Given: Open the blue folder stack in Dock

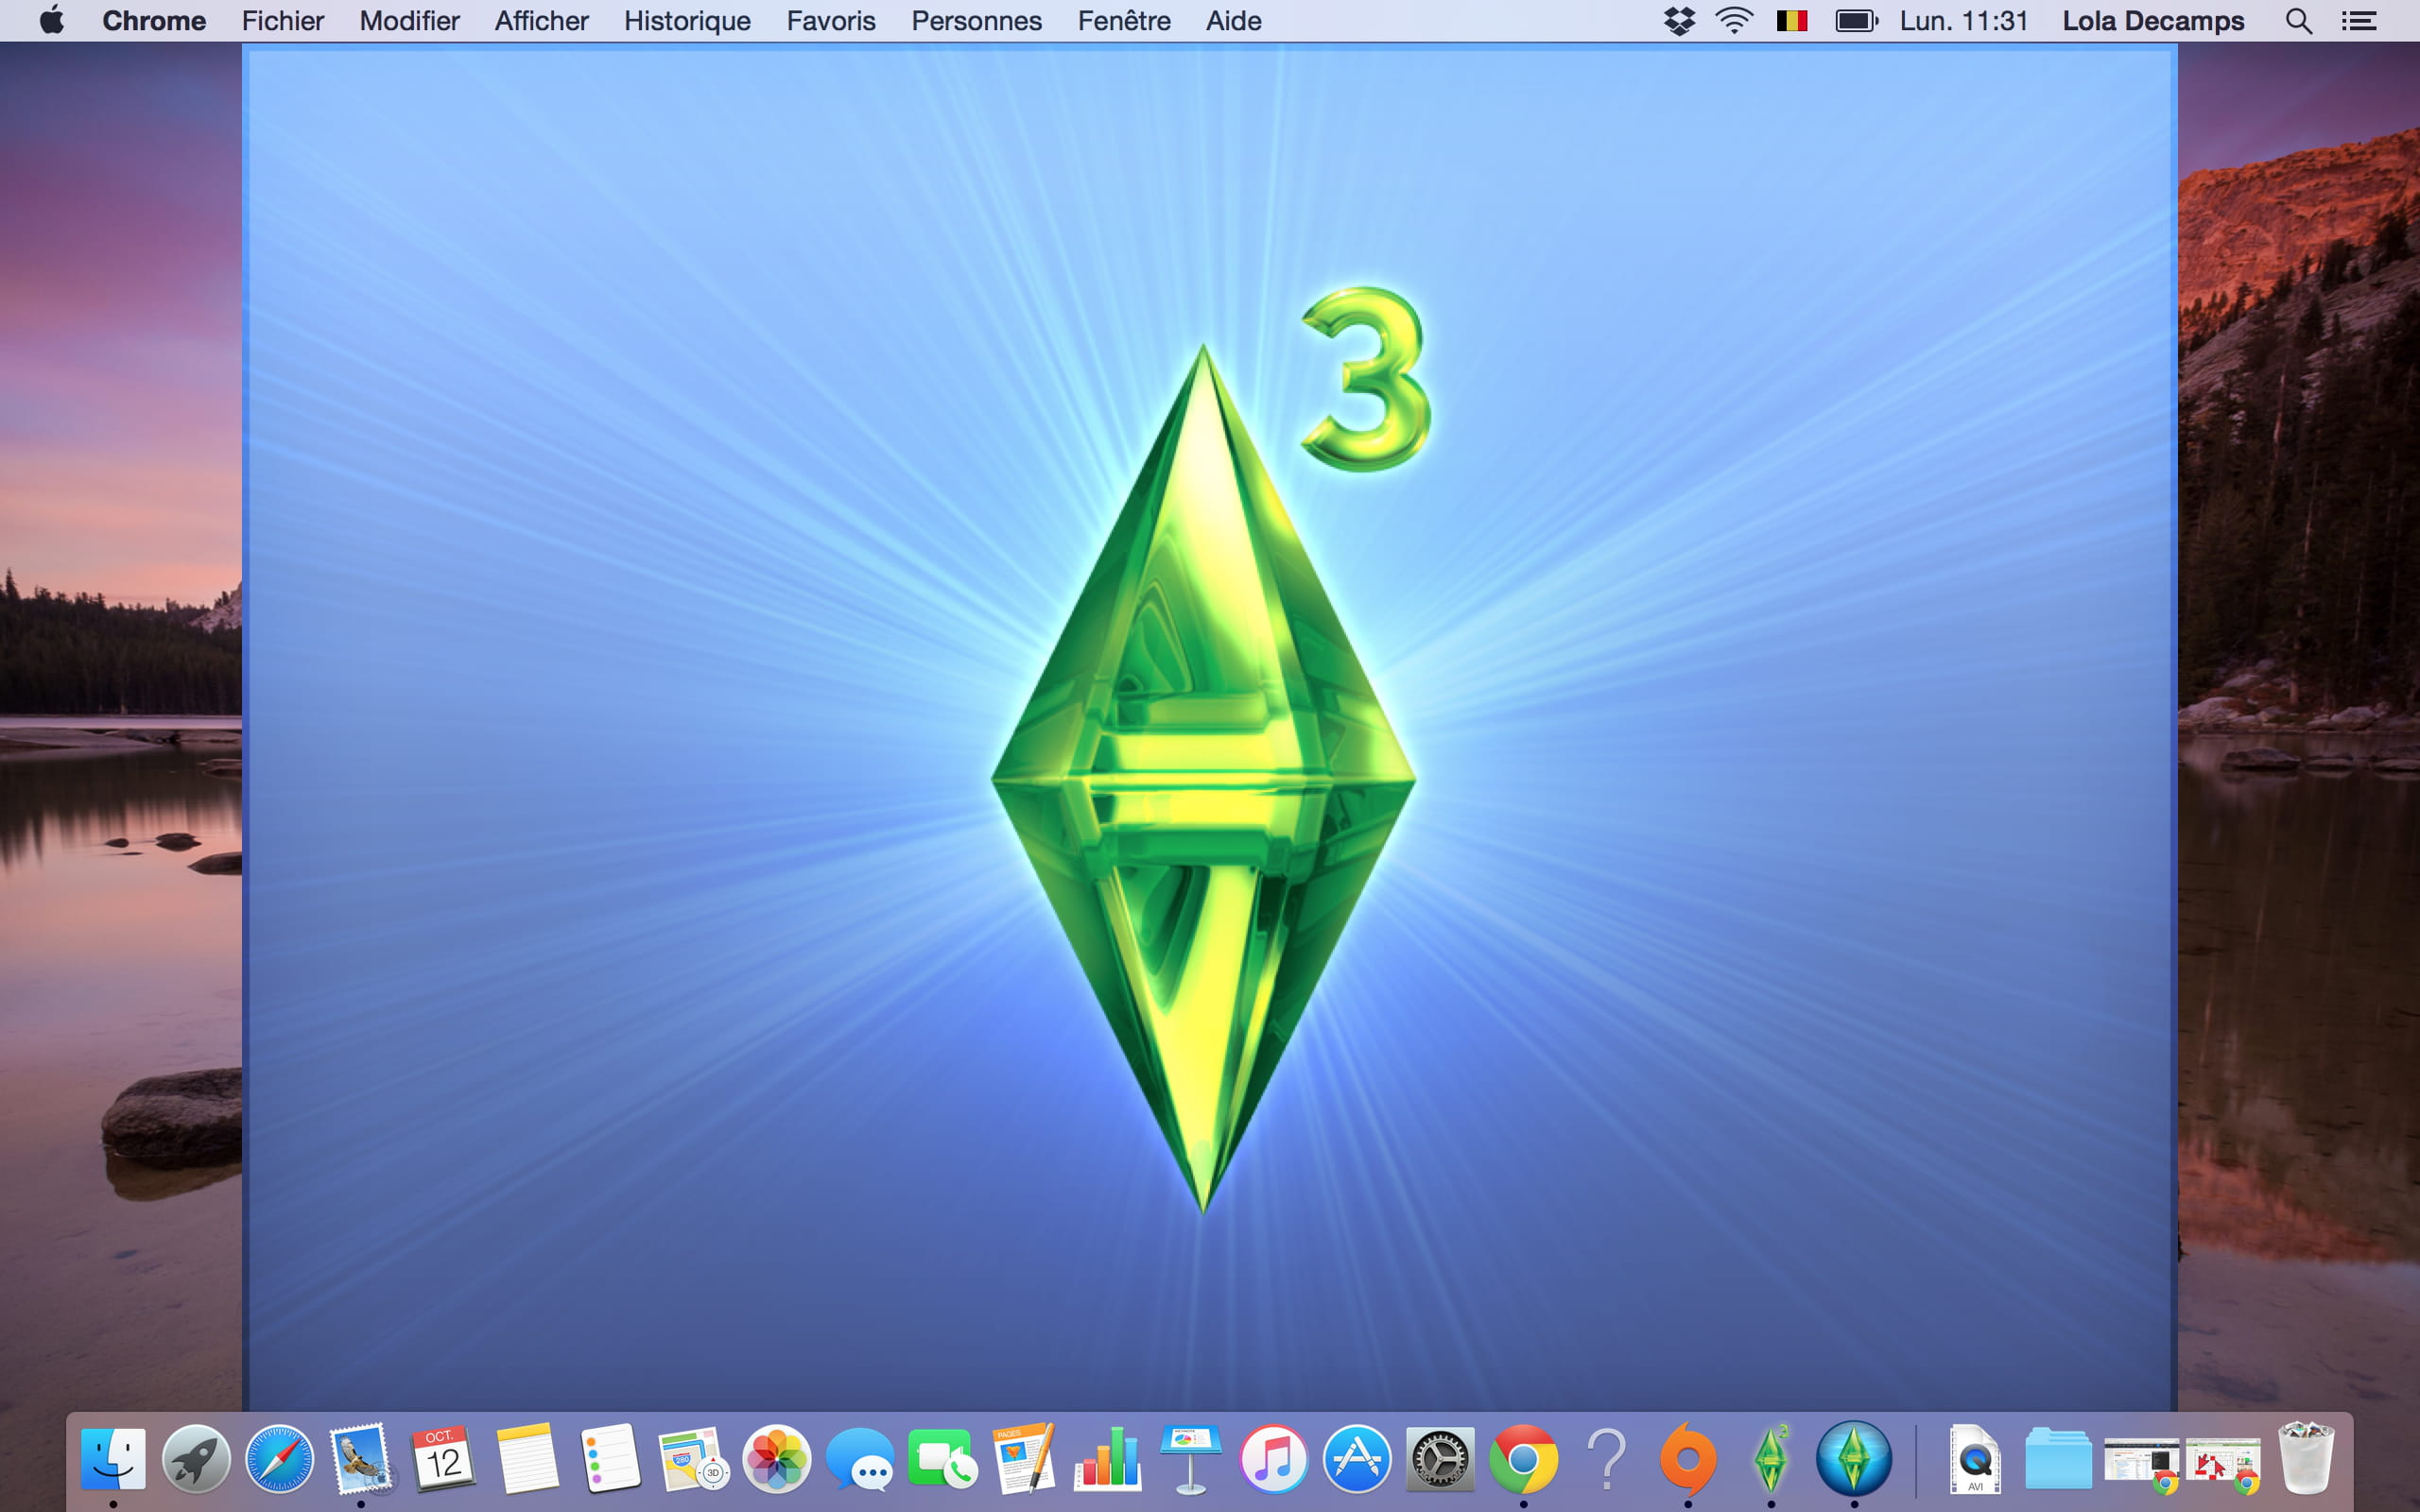Looking at the screenshot, I should tap(2058, 1459).
